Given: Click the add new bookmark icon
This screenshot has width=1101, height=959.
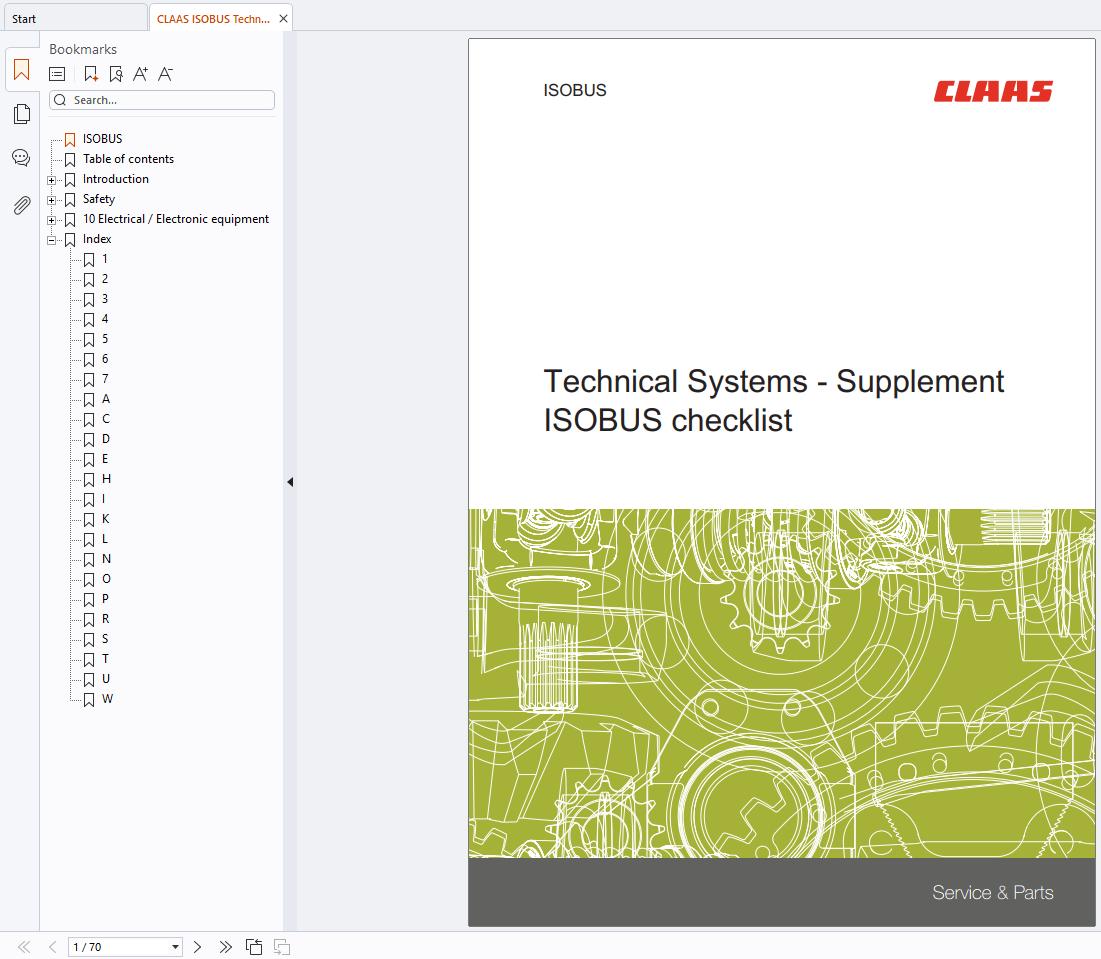Looking at the screenshot, I should pyautogui.click(x=91, y=74).
